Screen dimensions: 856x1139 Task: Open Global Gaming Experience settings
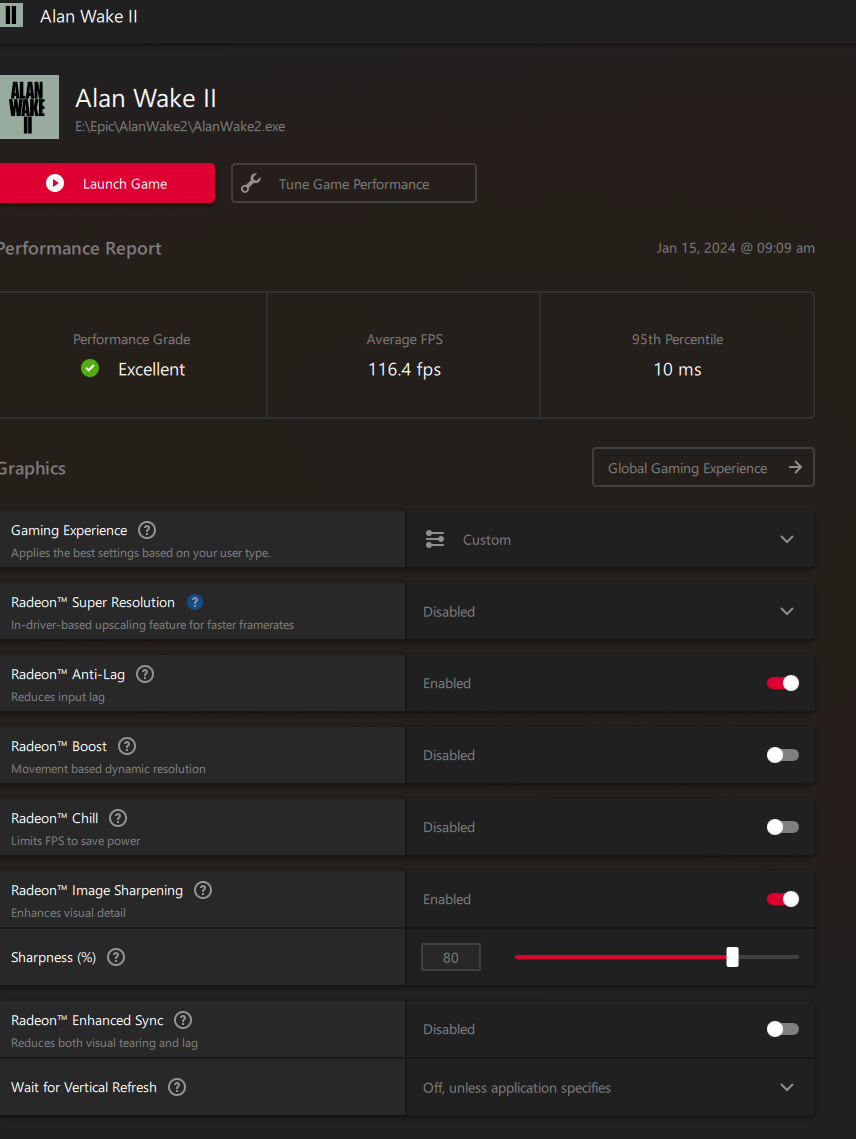coord(703,467)
